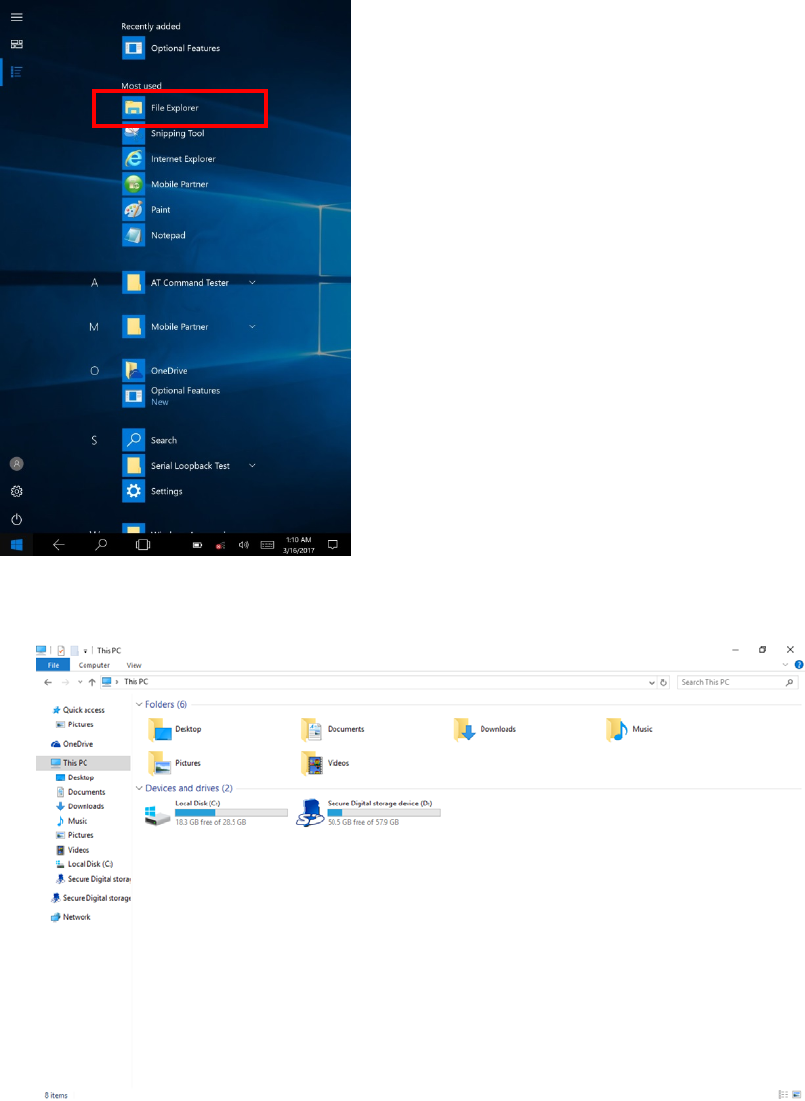805x1101 pixels.
Task: Open the Power options button
Action: point(17,520)
